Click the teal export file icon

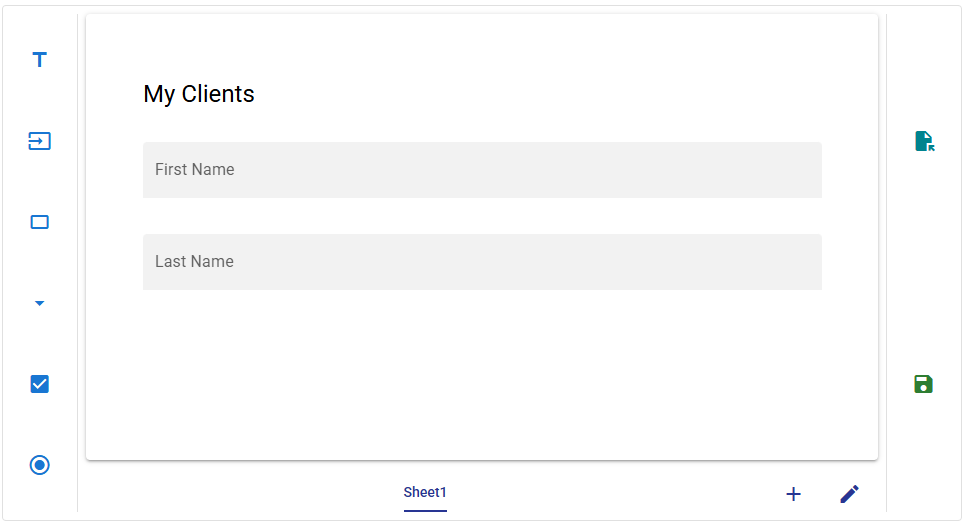coord(924,141)
